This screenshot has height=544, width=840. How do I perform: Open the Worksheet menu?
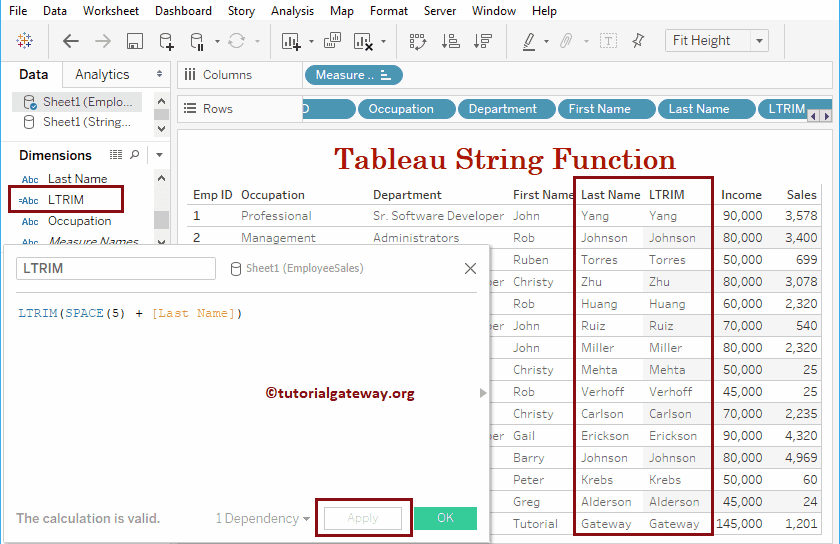pos(111,11)
